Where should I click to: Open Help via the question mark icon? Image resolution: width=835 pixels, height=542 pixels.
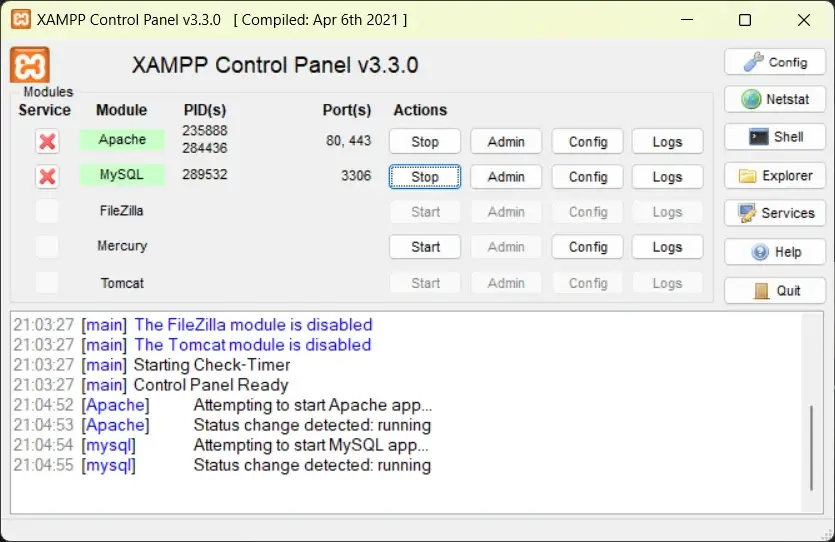coord(775,252)
